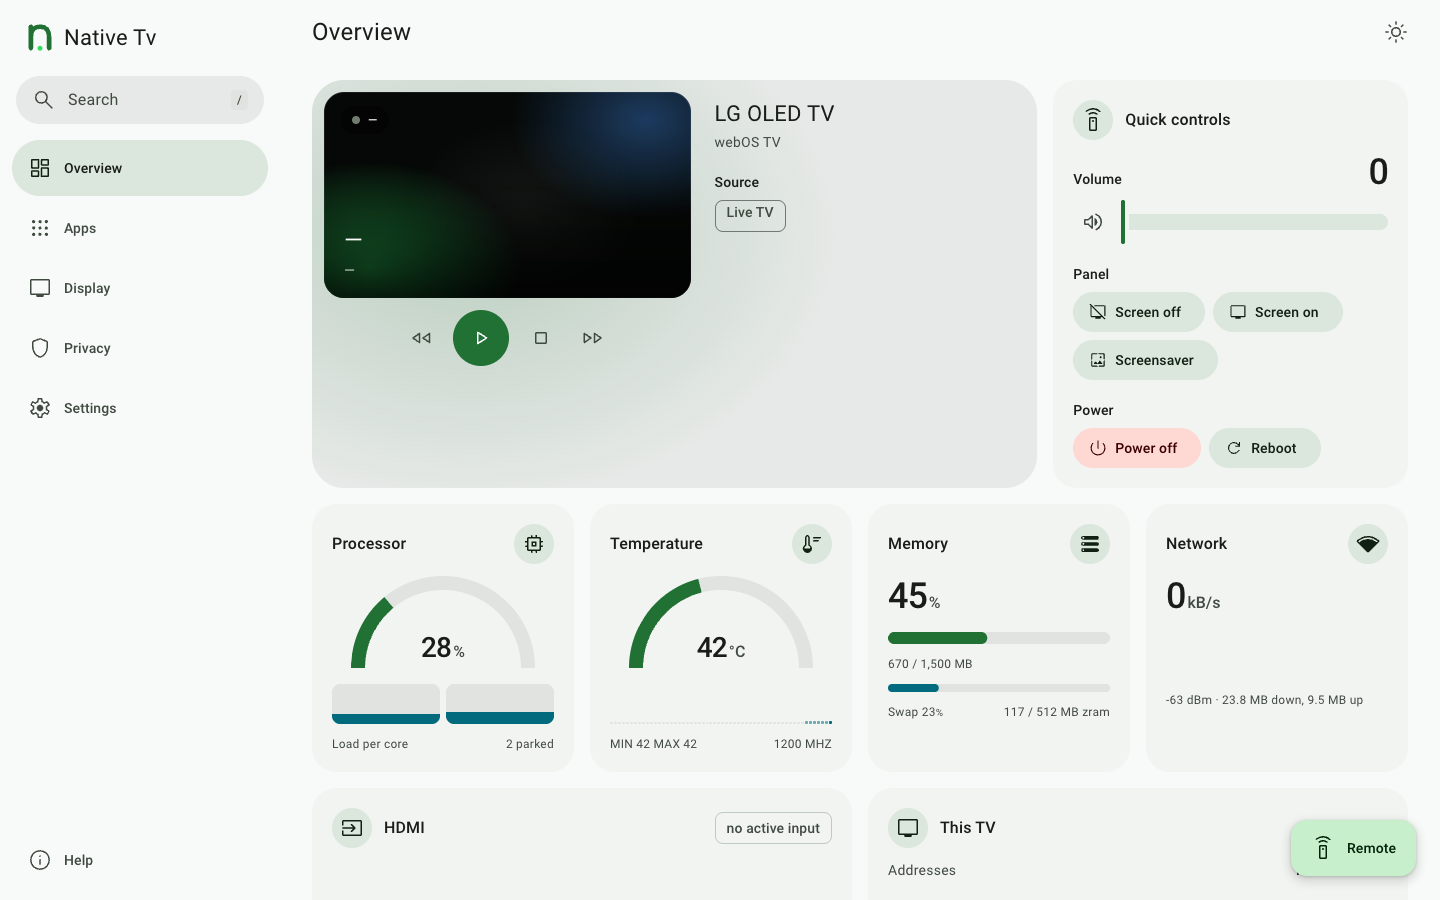Turn the panel on with Screen on
This screenshot has height=900, width=1440.
tap(1277, 312)
